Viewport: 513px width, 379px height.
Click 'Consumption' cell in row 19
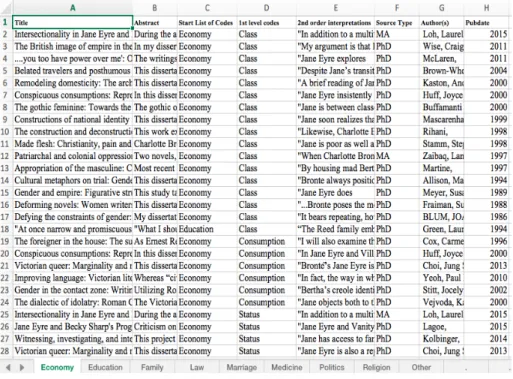click(267, 241)
